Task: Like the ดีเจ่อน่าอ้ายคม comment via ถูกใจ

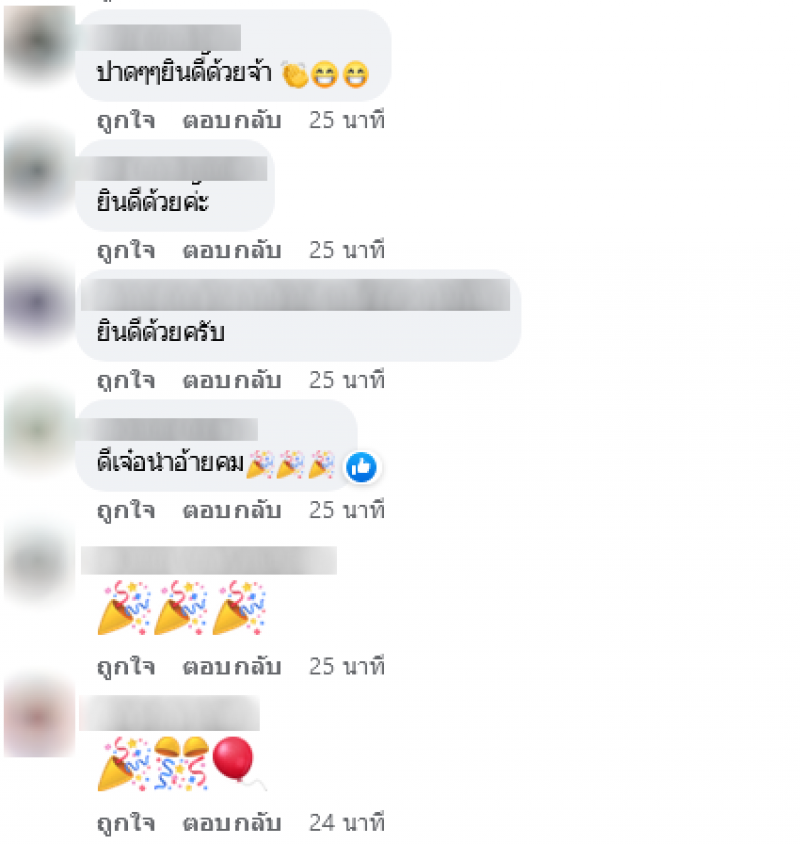Action: 126,510
